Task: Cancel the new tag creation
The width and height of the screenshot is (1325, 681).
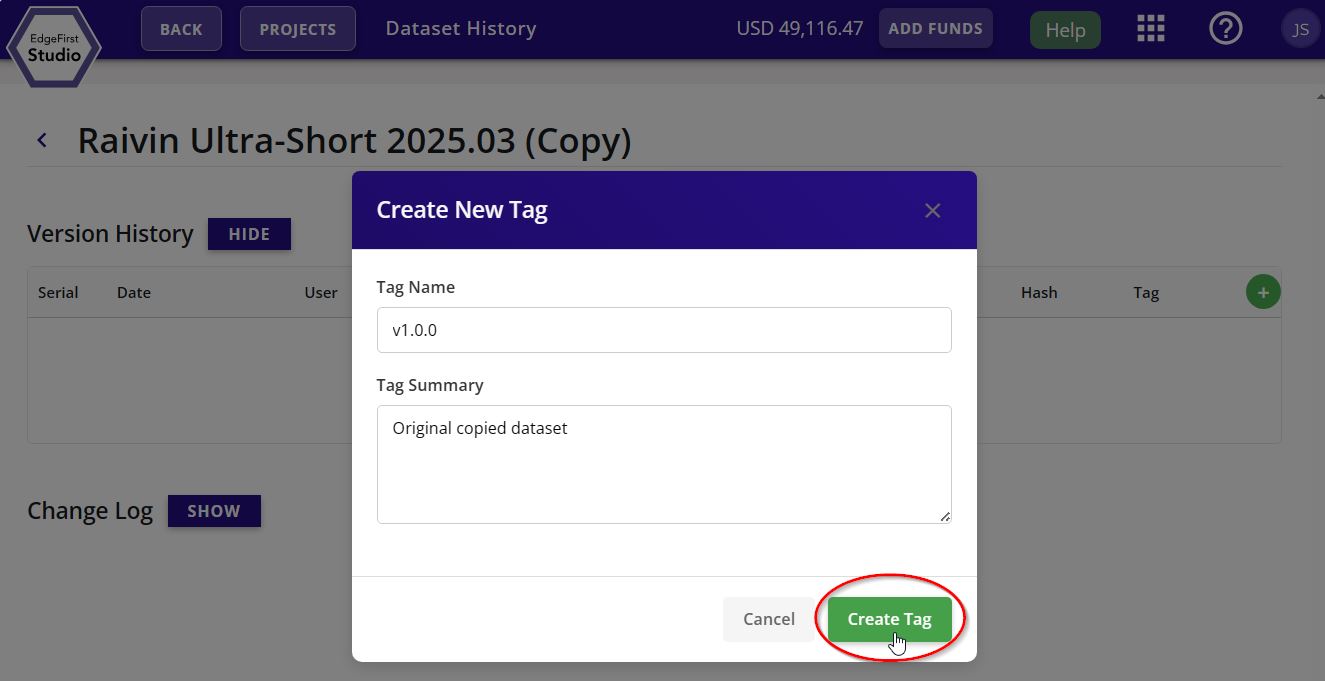Action: point(768,619)
